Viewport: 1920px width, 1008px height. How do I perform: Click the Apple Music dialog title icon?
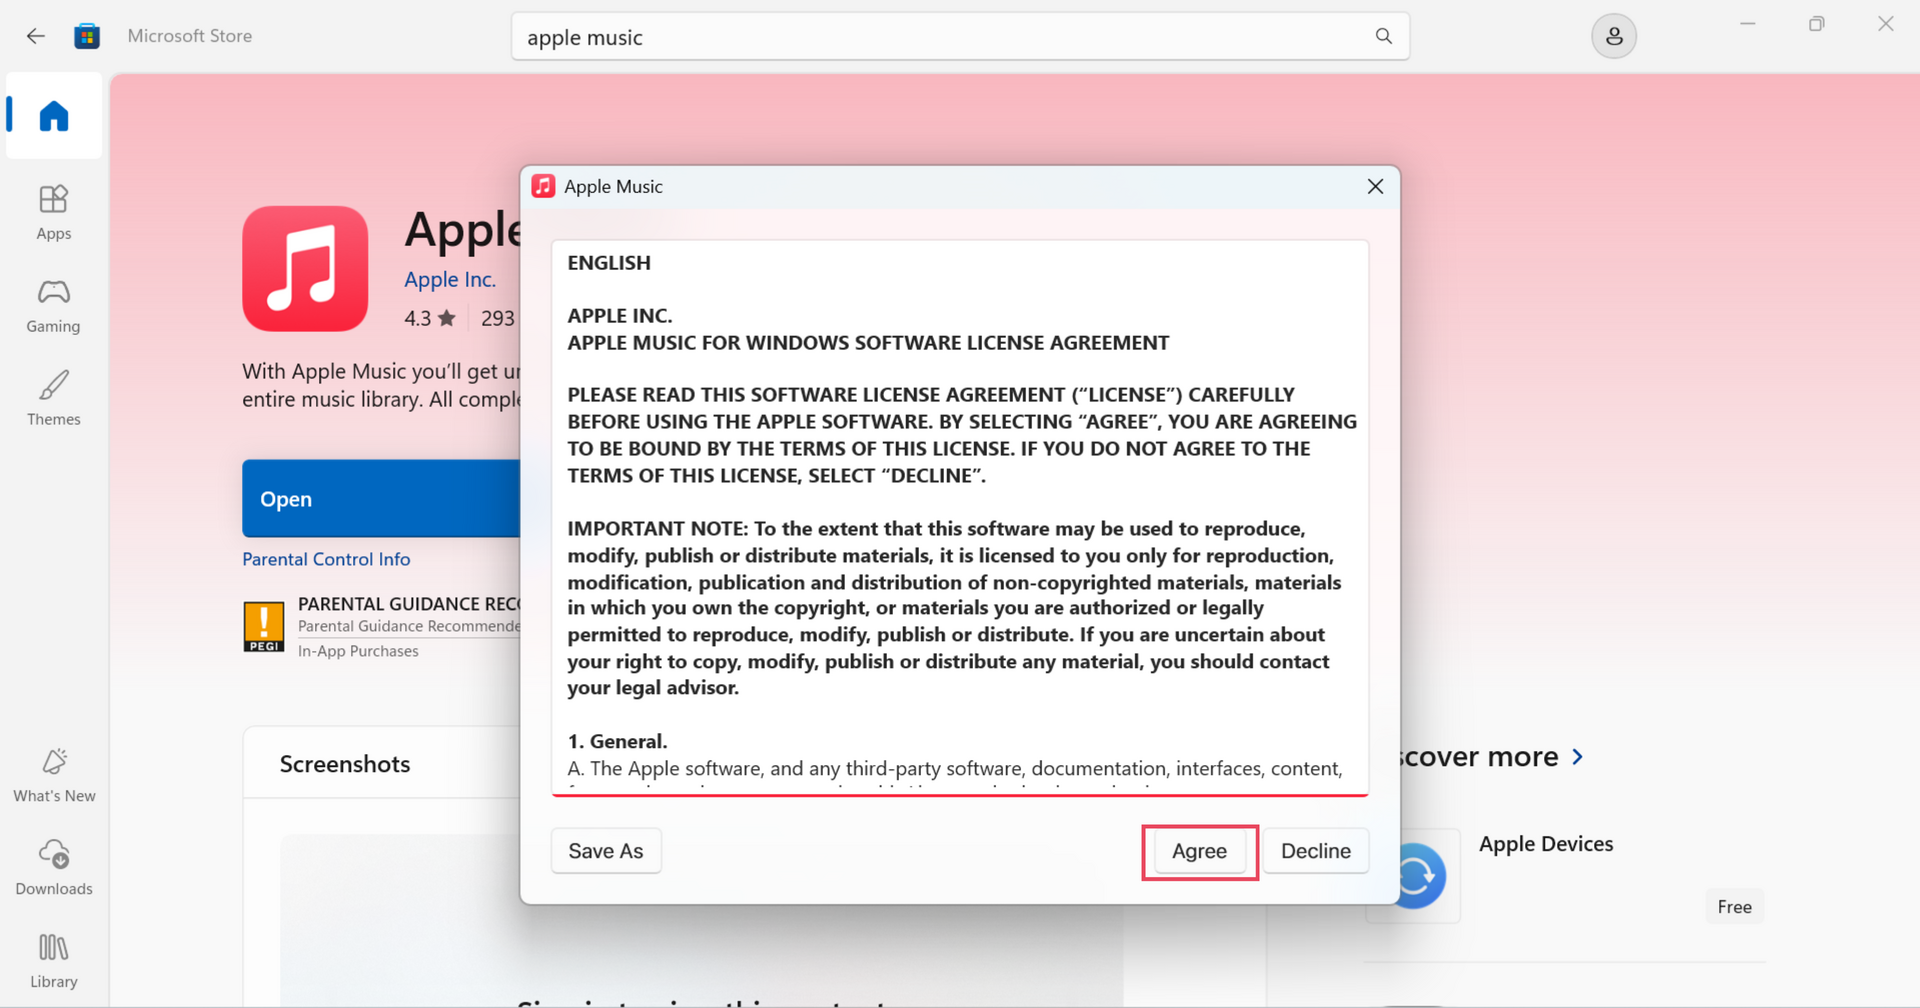point(543,186)
